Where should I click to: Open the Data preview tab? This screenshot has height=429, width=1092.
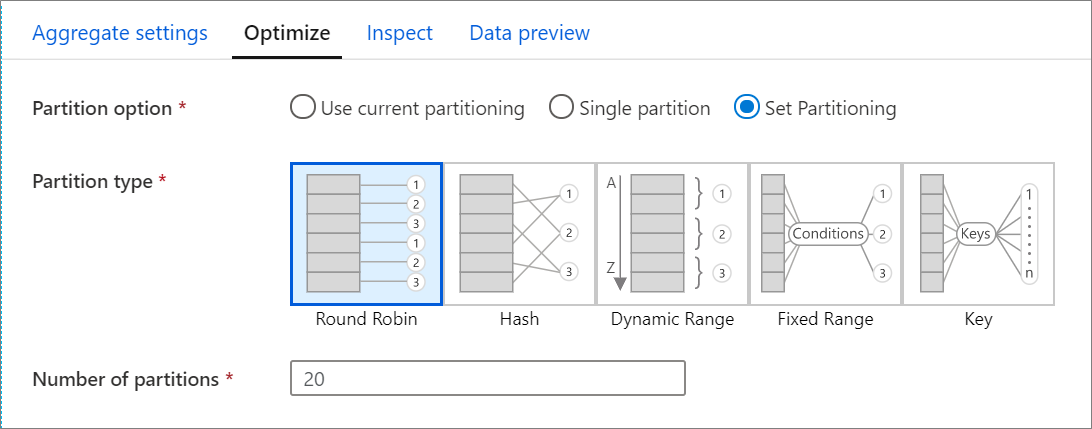pyautogui.click(x=530, y=33)
